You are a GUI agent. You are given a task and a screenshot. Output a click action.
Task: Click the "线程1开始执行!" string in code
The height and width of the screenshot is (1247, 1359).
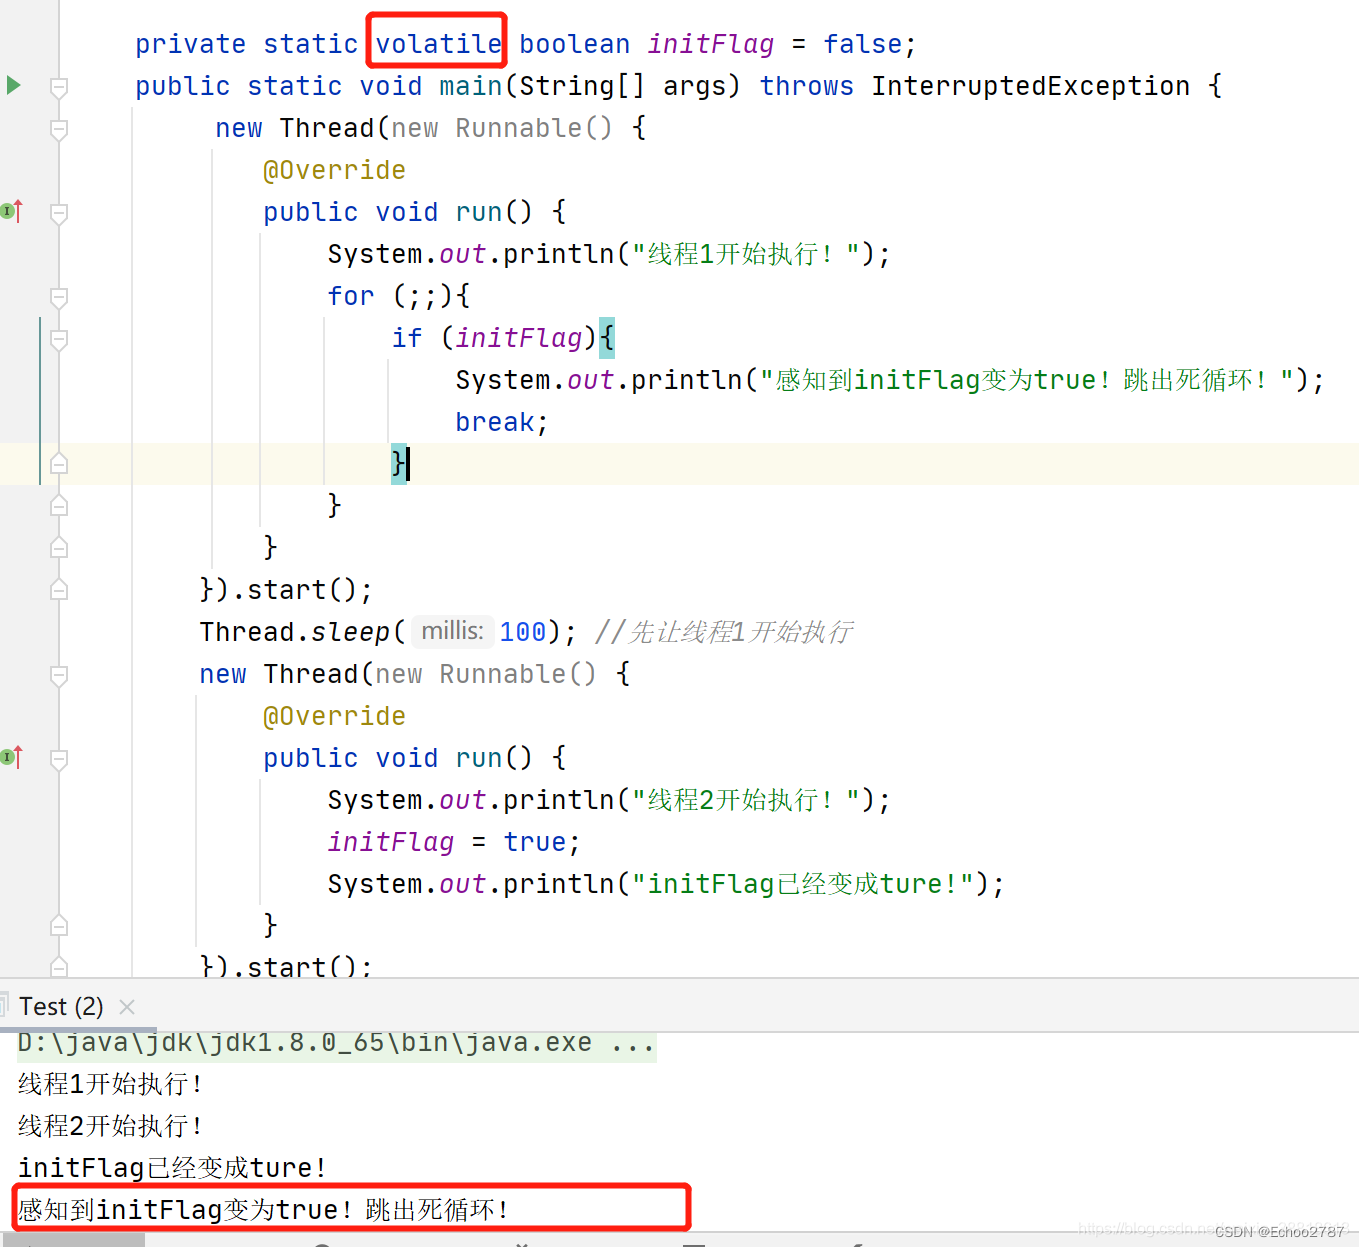click(745, 254)
